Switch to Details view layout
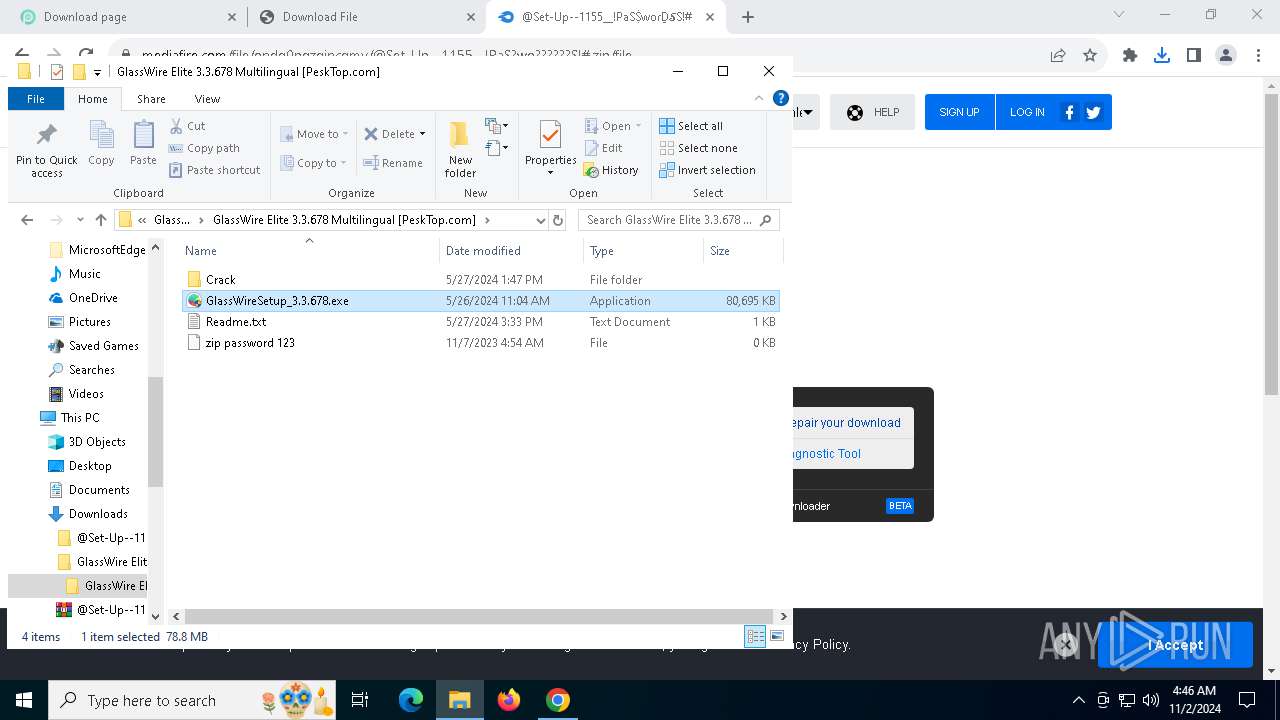Image resolution: width=1280 pixels, height=720 pixels. pyautogui.click(x=755, y=637)
